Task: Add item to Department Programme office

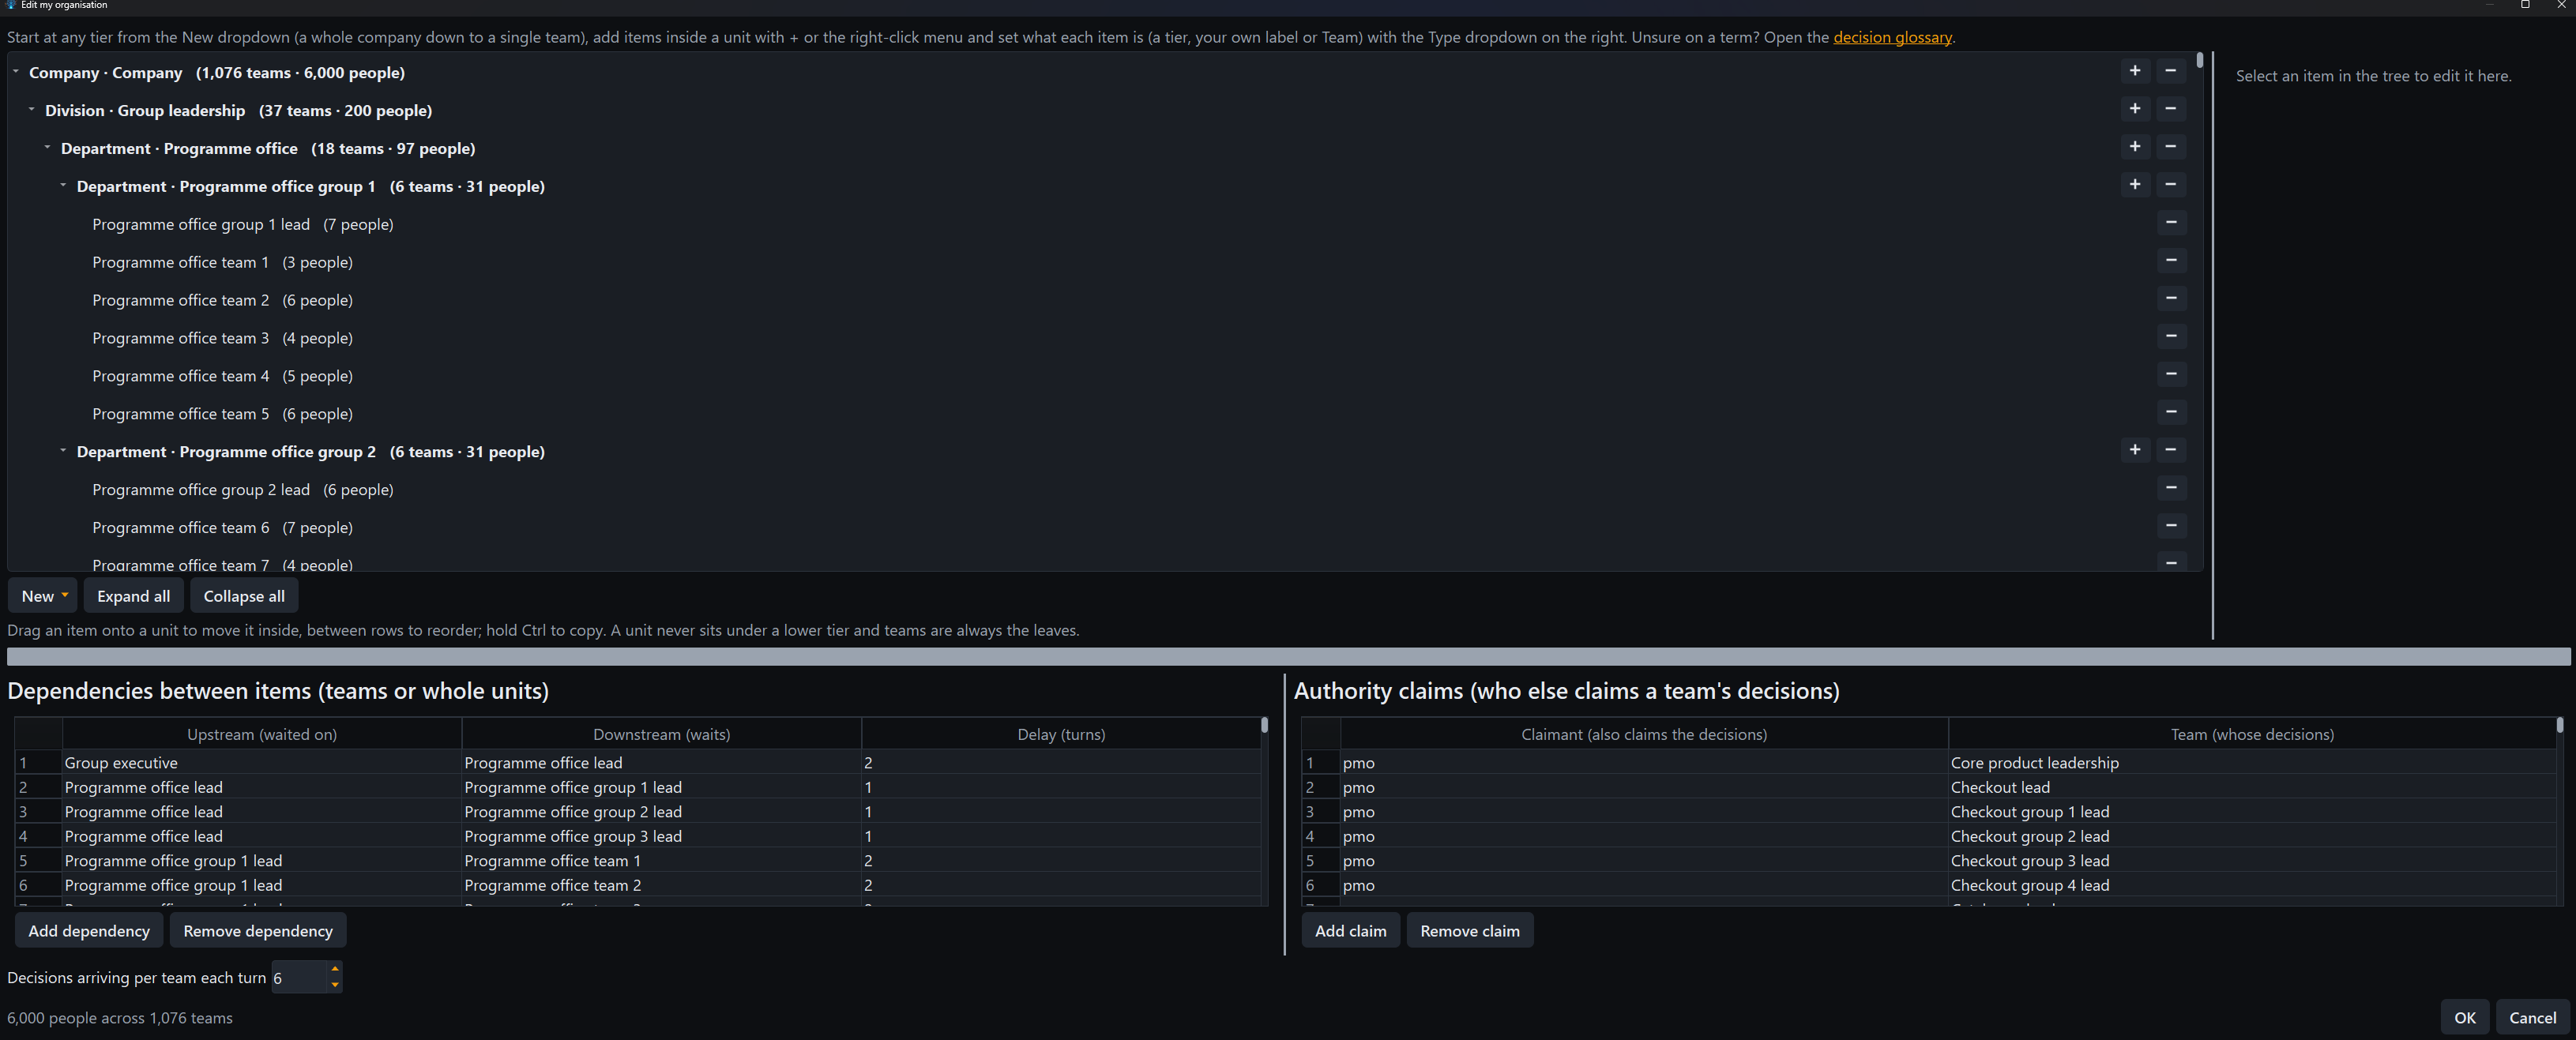Action: pos(2134,147)
